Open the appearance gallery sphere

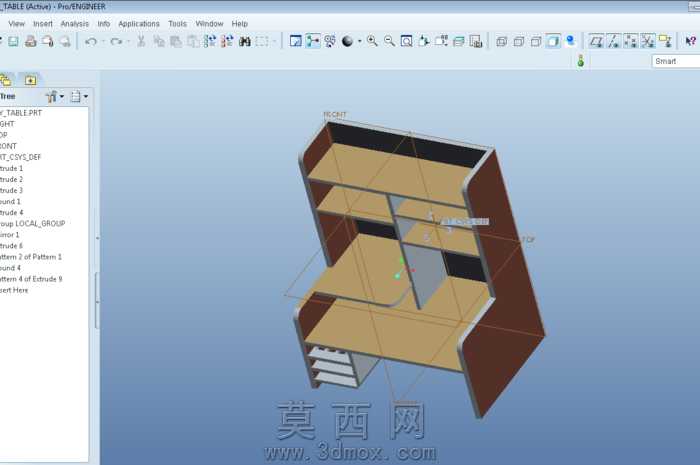(347, 42)
